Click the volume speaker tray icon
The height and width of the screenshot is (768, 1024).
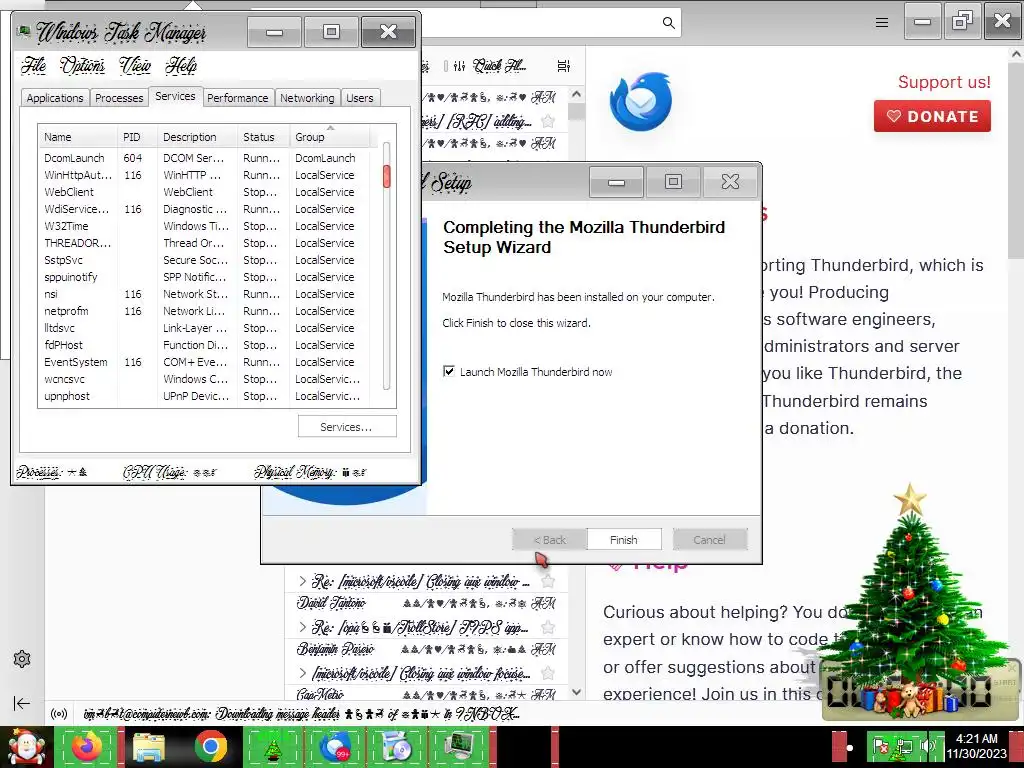pyautogui.click(x=927, y=745)
